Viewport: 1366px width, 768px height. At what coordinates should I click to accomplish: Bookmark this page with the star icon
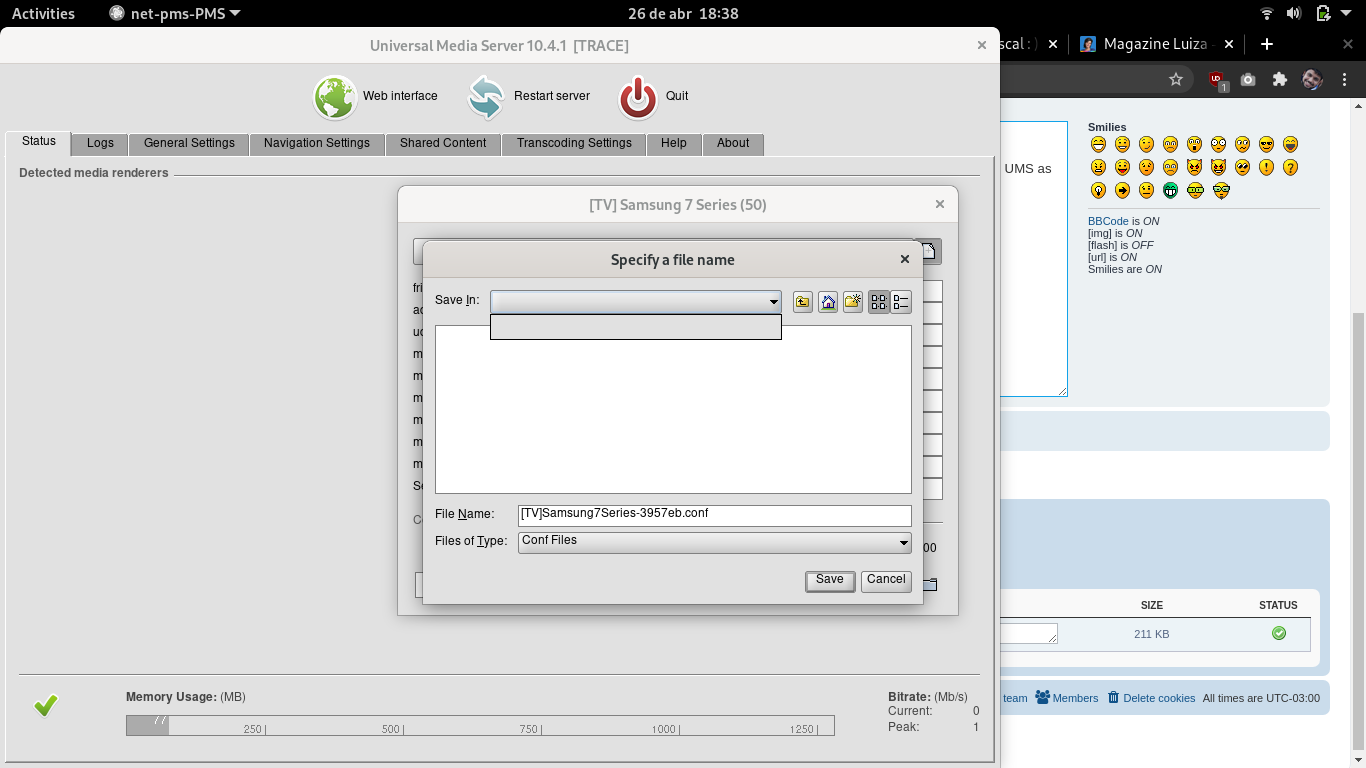pyautogui.click(x=1176, y=80)
